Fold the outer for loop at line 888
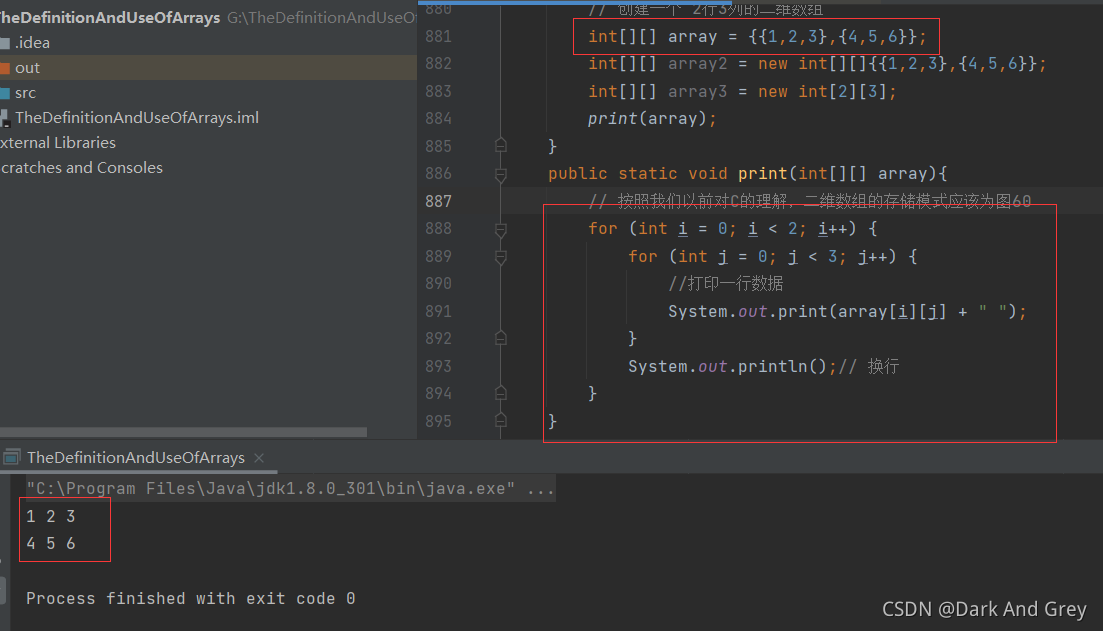The image size is (1103, 631). 501,229
